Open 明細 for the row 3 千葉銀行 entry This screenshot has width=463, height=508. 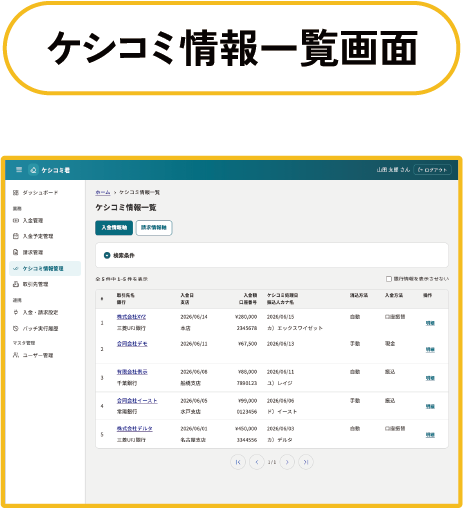click(x=430, y=378)
